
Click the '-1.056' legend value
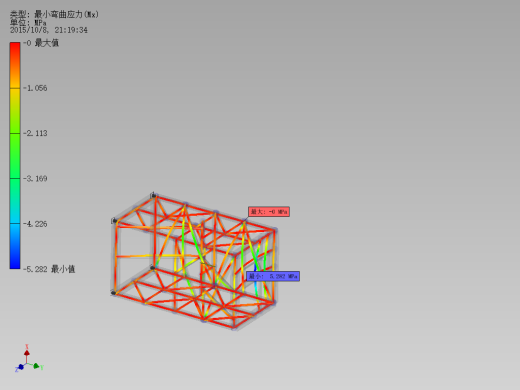click(35, 88)
